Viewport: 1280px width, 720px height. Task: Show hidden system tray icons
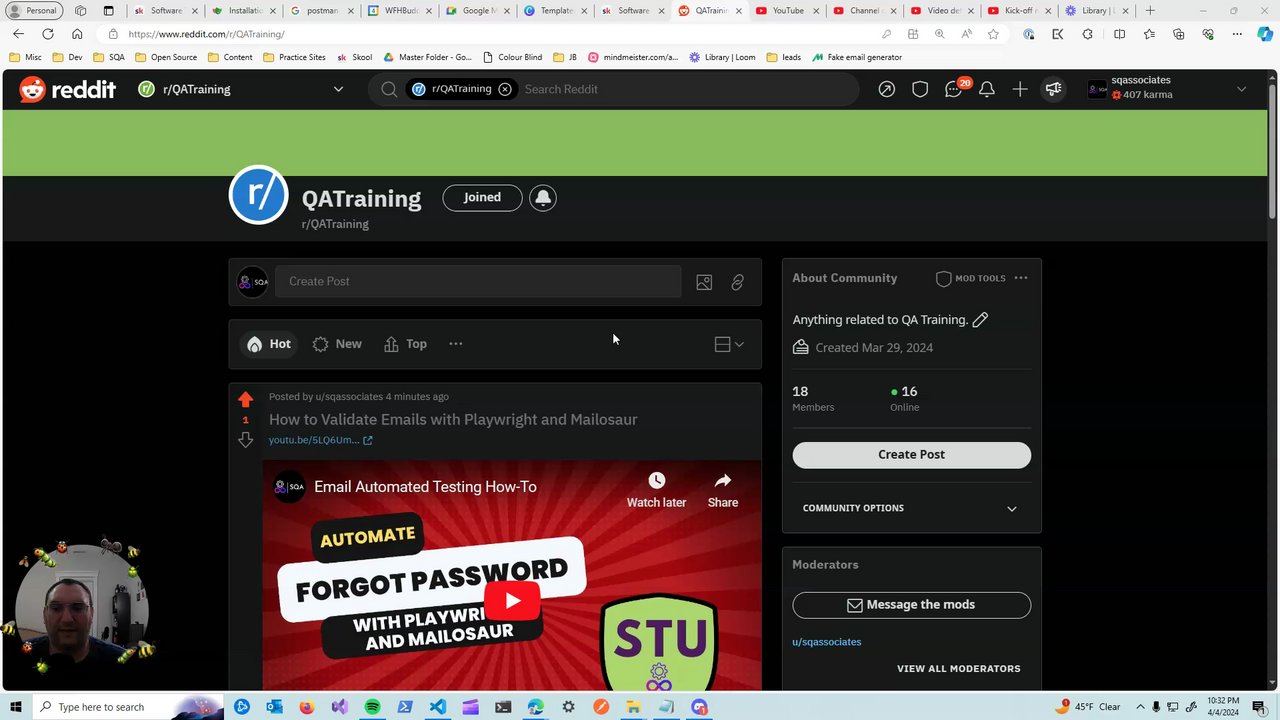coord(1140,707)
